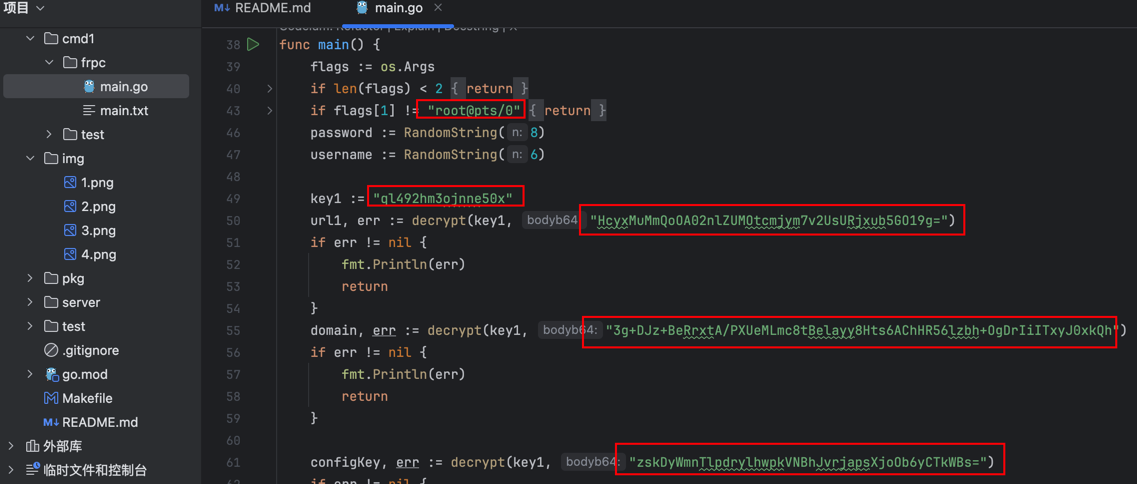Viewport: 1137px width, 484px height.
Task: Click the key1 string "ql492hm3ojnne50x"
Action: coord(444,197)
